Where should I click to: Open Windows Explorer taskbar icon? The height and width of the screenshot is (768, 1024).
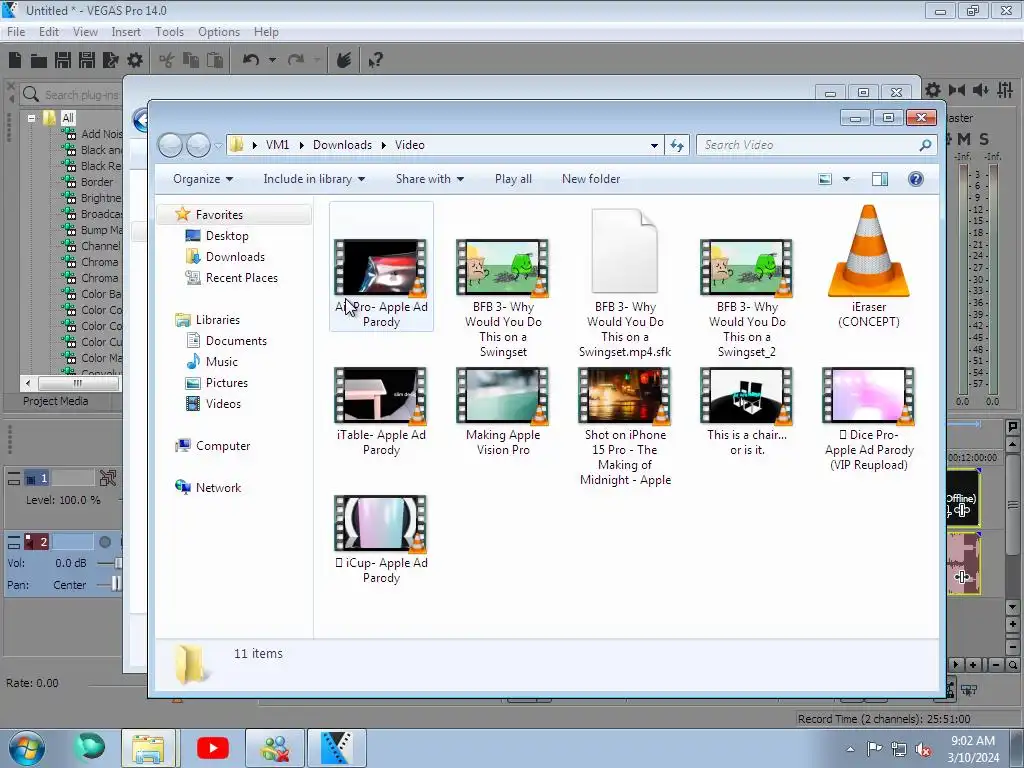[148, 748]
